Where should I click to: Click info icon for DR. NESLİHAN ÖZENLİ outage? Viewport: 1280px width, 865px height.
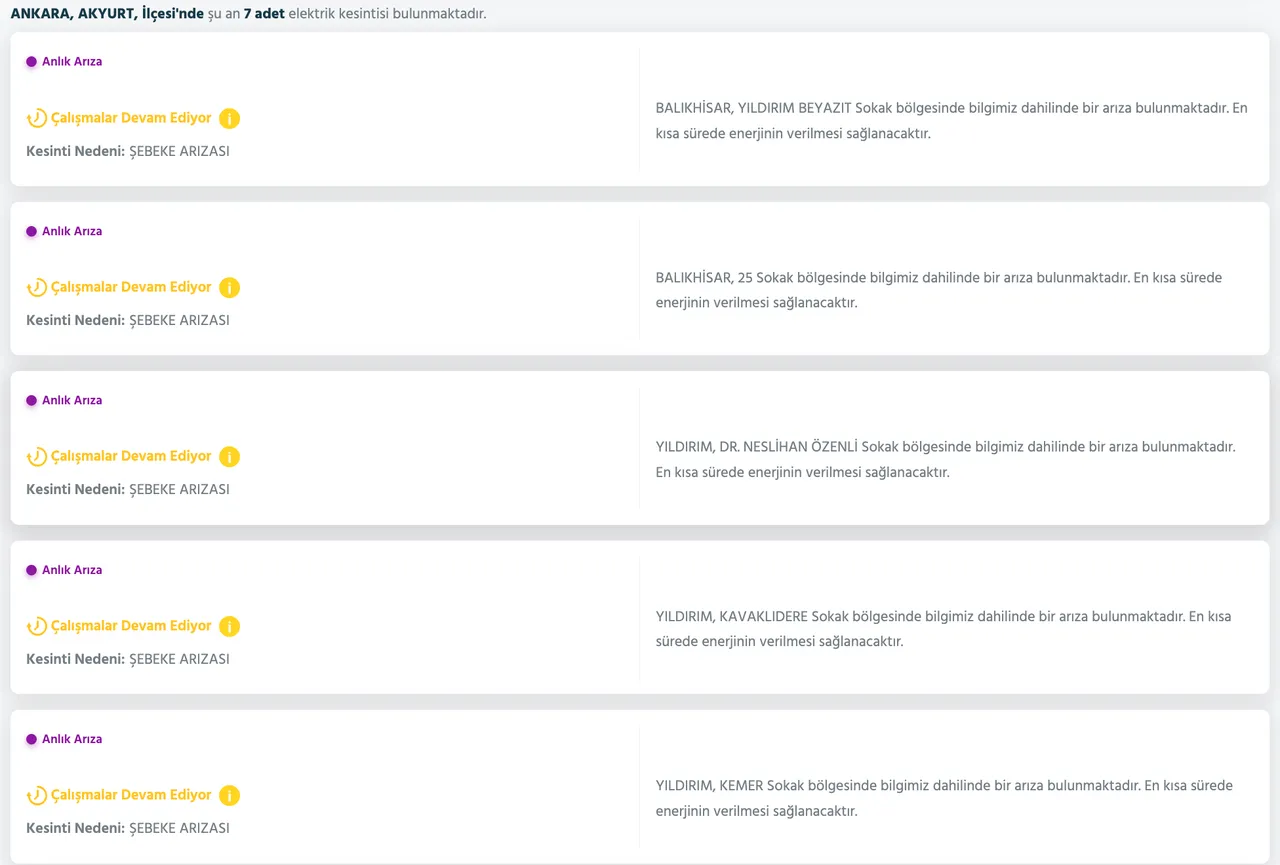(229, 457)
